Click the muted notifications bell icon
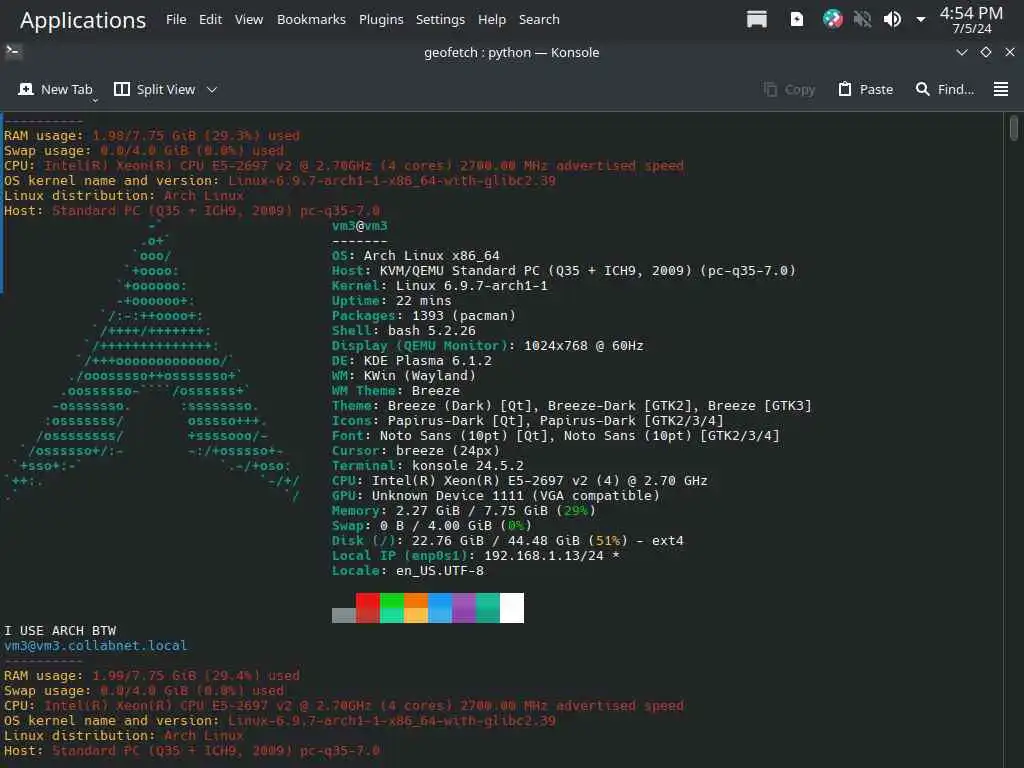1024x768 pixels. 862,19
